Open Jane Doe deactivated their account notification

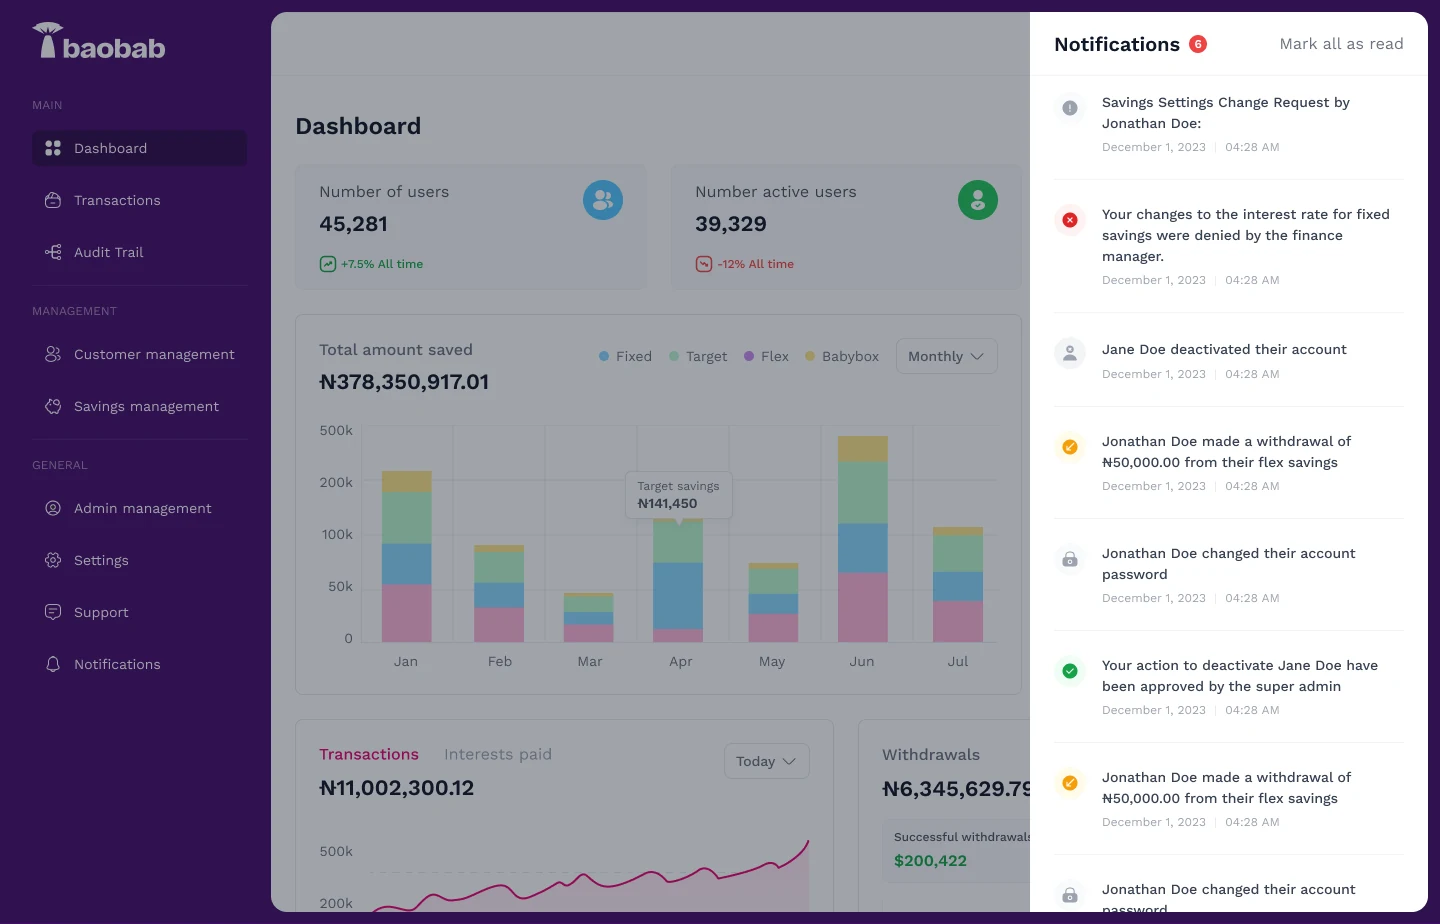coord(1229,361)
